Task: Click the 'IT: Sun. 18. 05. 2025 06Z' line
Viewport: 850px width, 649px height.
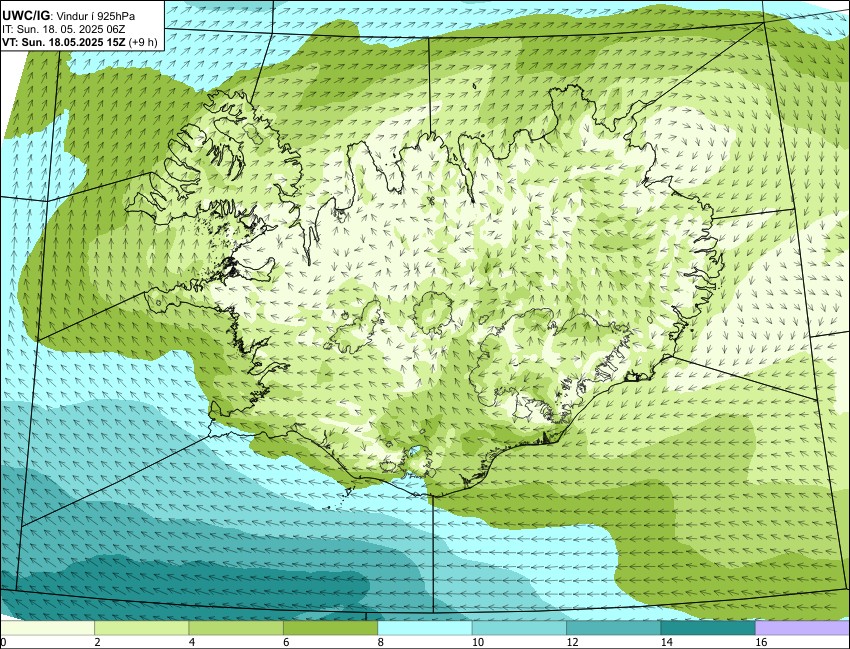Action: pos(63,30)
